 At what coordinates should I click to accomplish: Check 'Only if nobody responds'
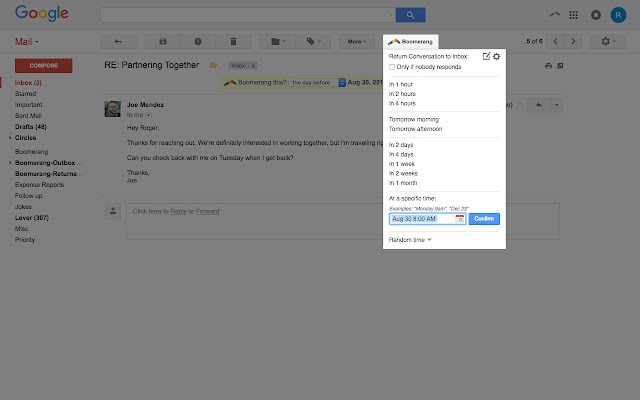[x=392, y=67]
